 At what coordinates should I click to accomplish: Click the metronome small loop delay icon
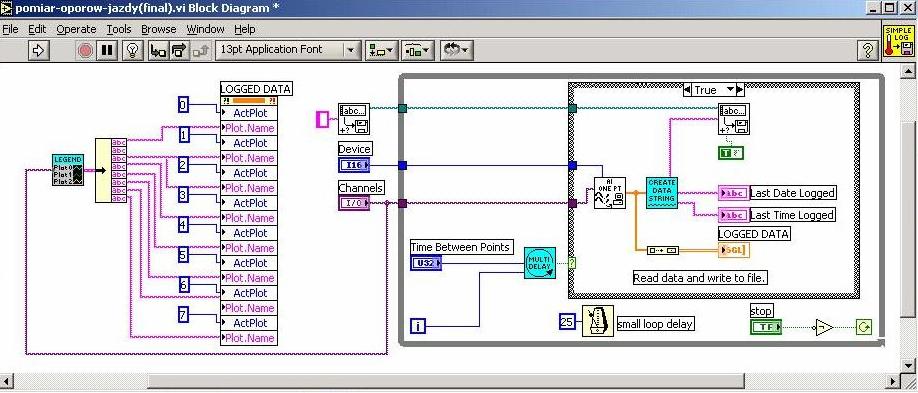[598, 321]
